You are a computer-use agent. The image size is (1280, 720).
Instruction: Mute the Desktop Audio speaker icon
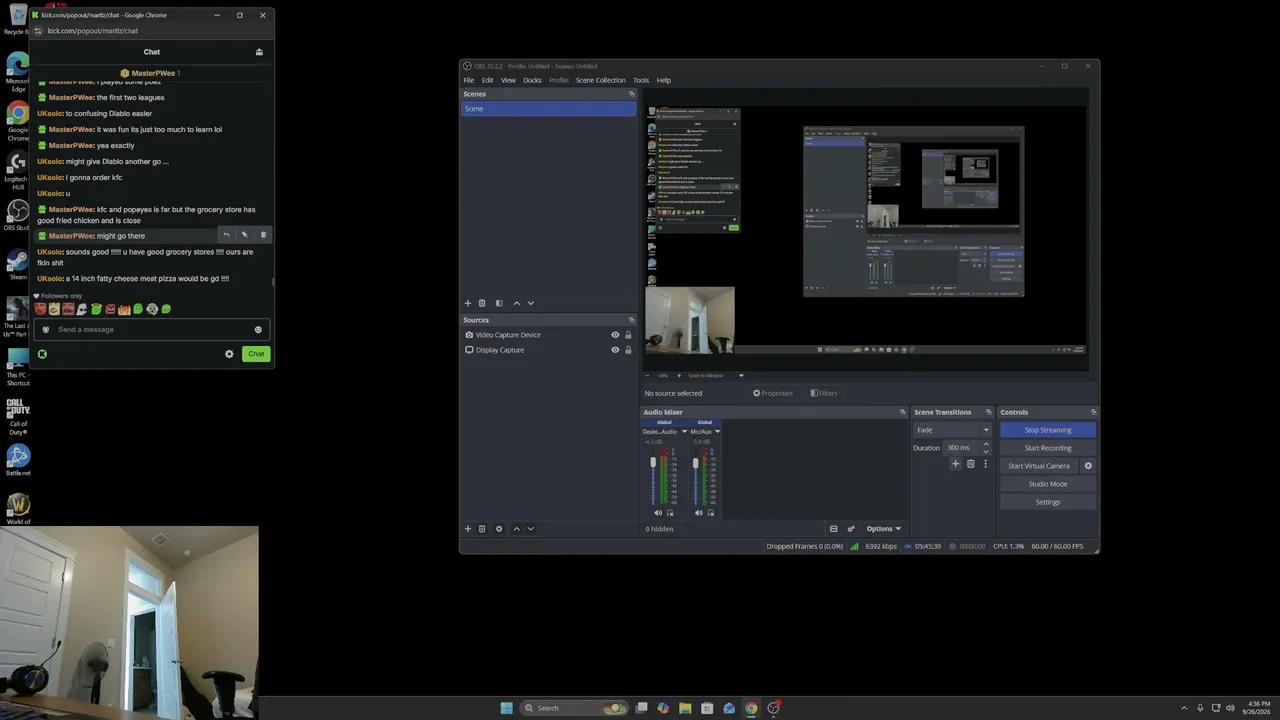tap(658, 513)
